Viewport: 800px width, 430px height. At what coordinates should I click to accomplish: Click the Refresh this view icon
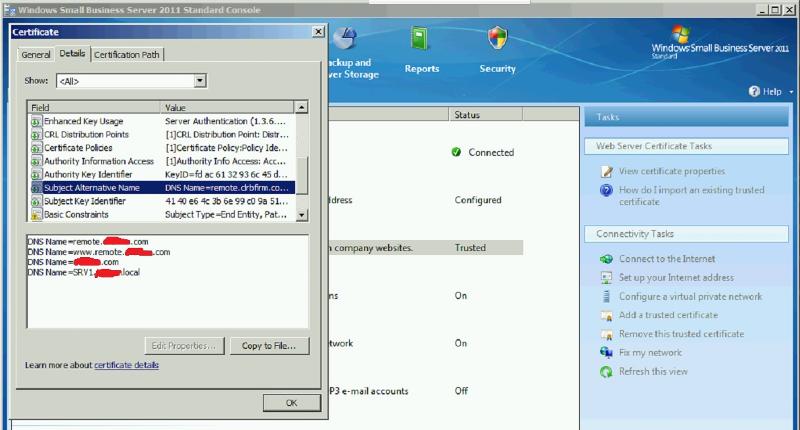click(606, 372)
